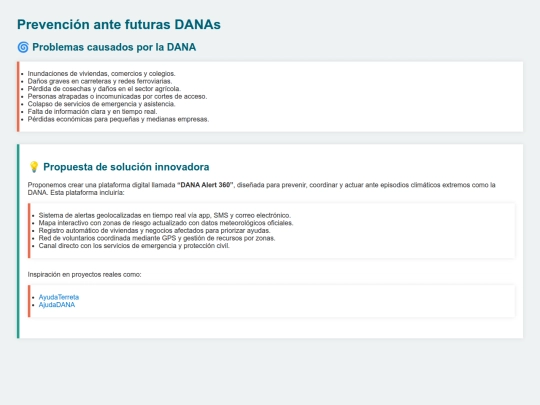Click the item 'Registro automático de viviendas y negocios'
The width and height of the screenshot is (540, 405).
click(155, 230)
